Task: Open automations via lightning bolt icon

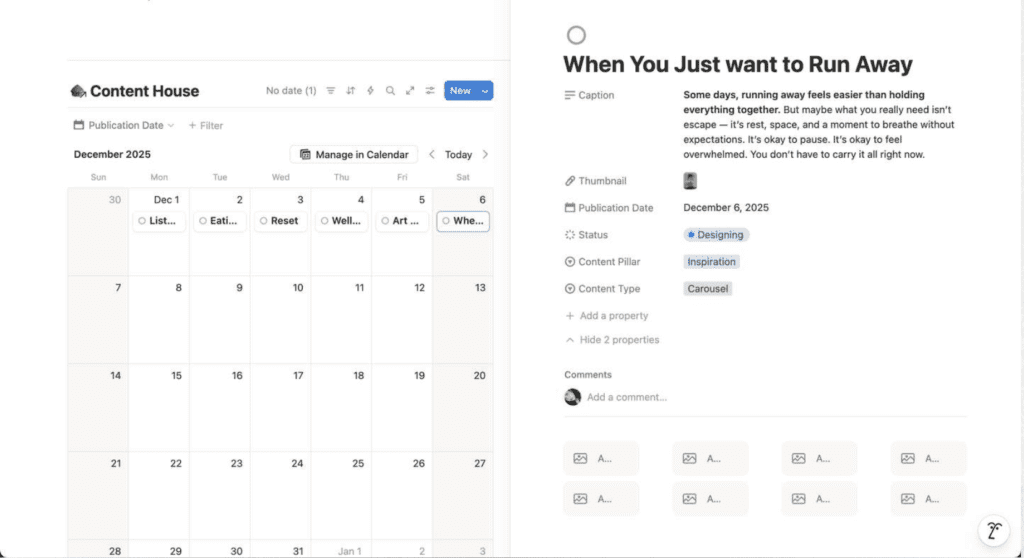Action: click(370, 91)
